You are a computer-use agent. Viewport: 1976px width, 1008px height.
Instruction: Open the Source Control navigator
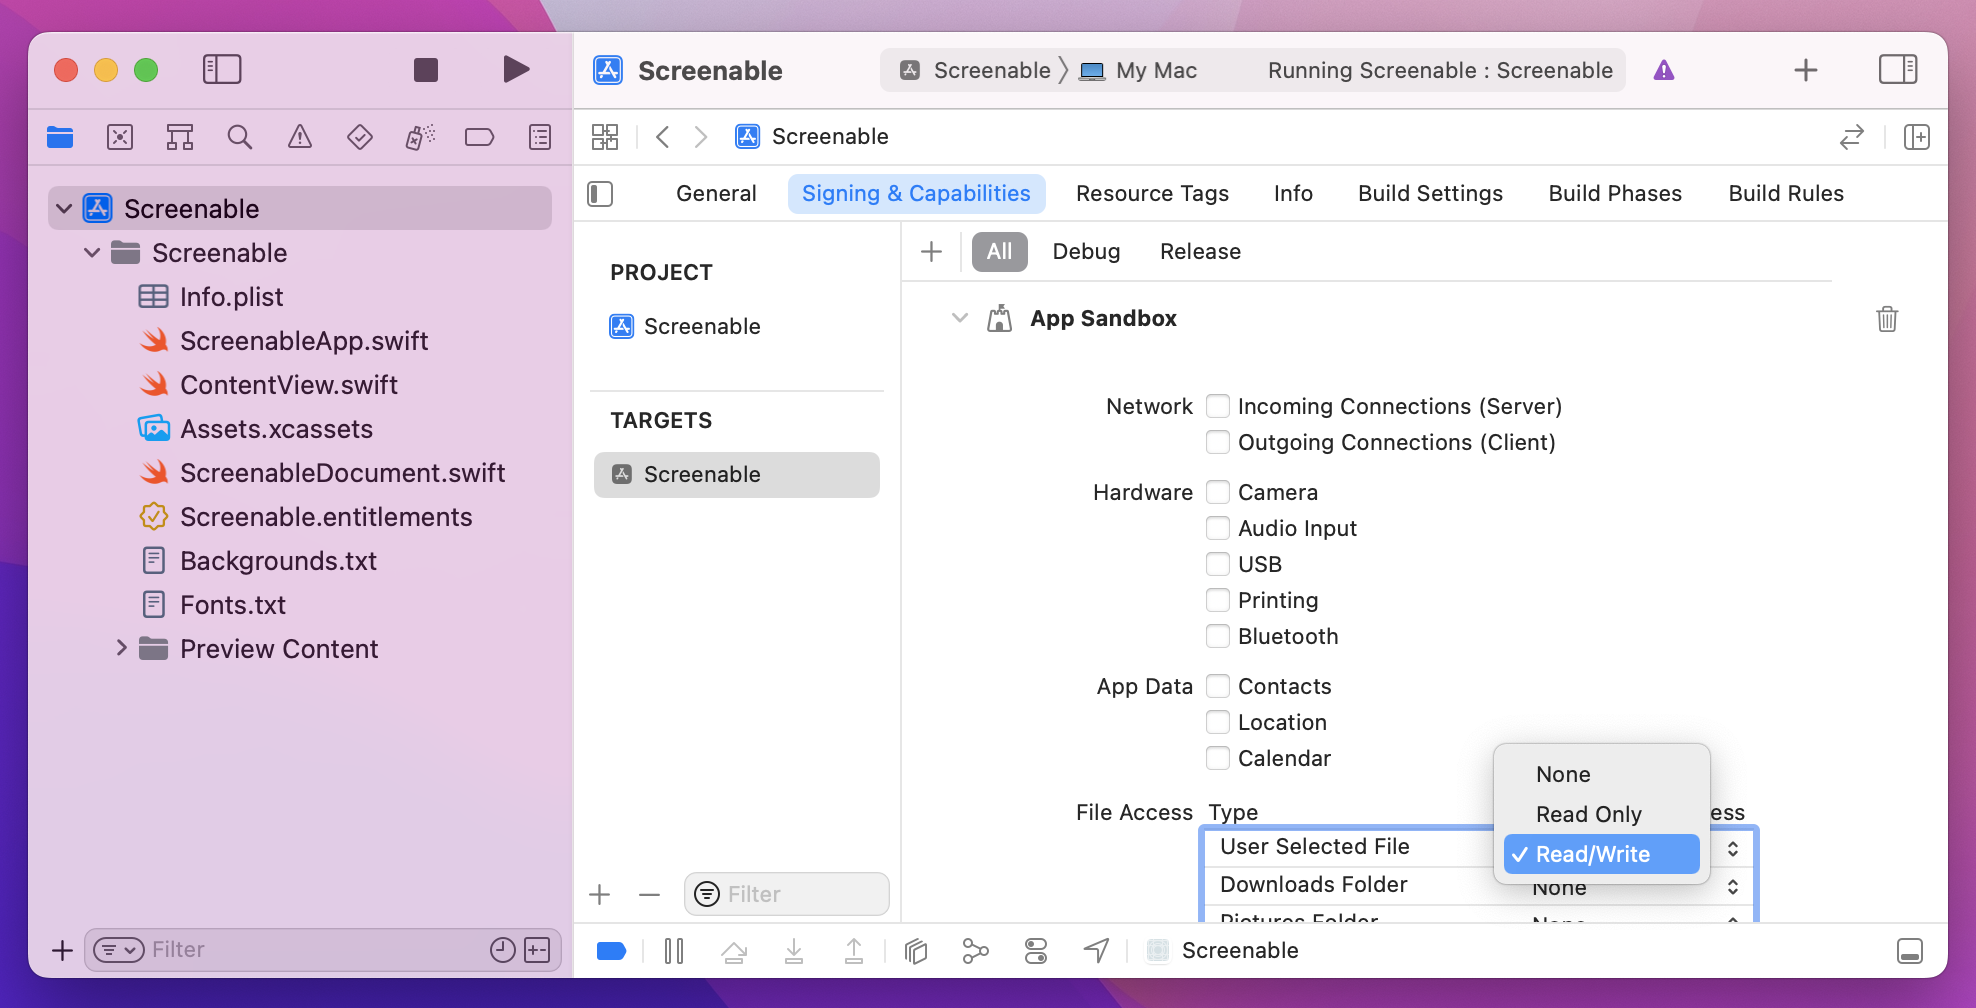[x=120, y=137]
